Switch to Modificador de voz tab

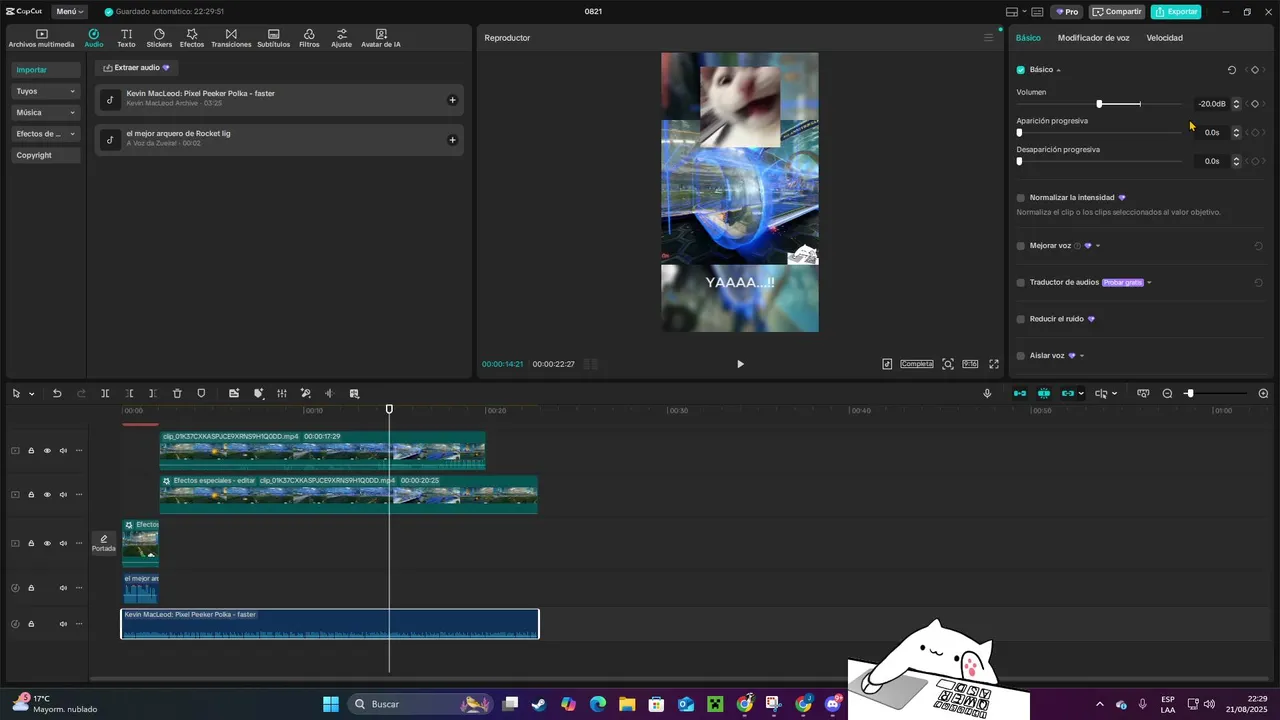point(1093,38)
